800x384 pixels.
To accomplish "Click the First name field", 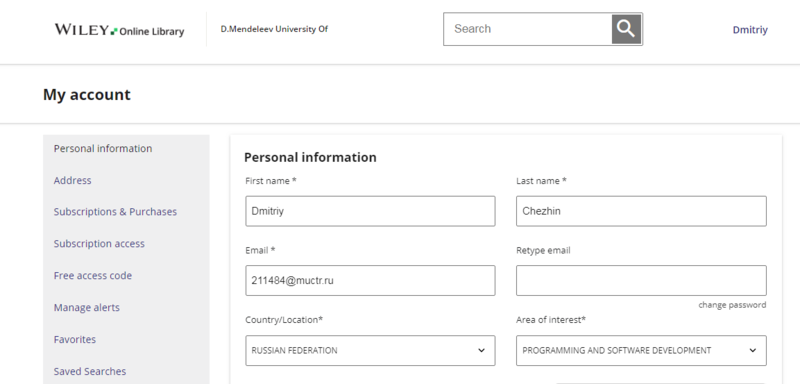I will 370,211.
